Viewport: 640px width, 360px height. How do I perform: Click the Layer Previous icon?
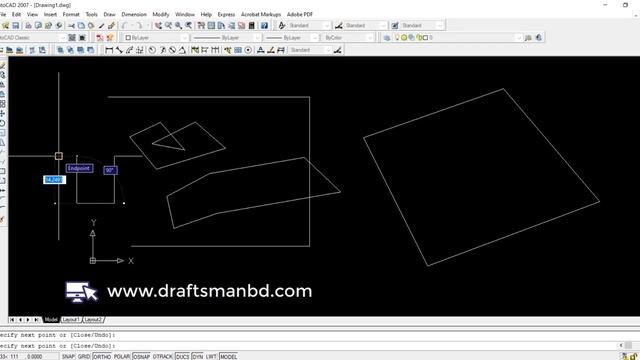click(539, 38)
